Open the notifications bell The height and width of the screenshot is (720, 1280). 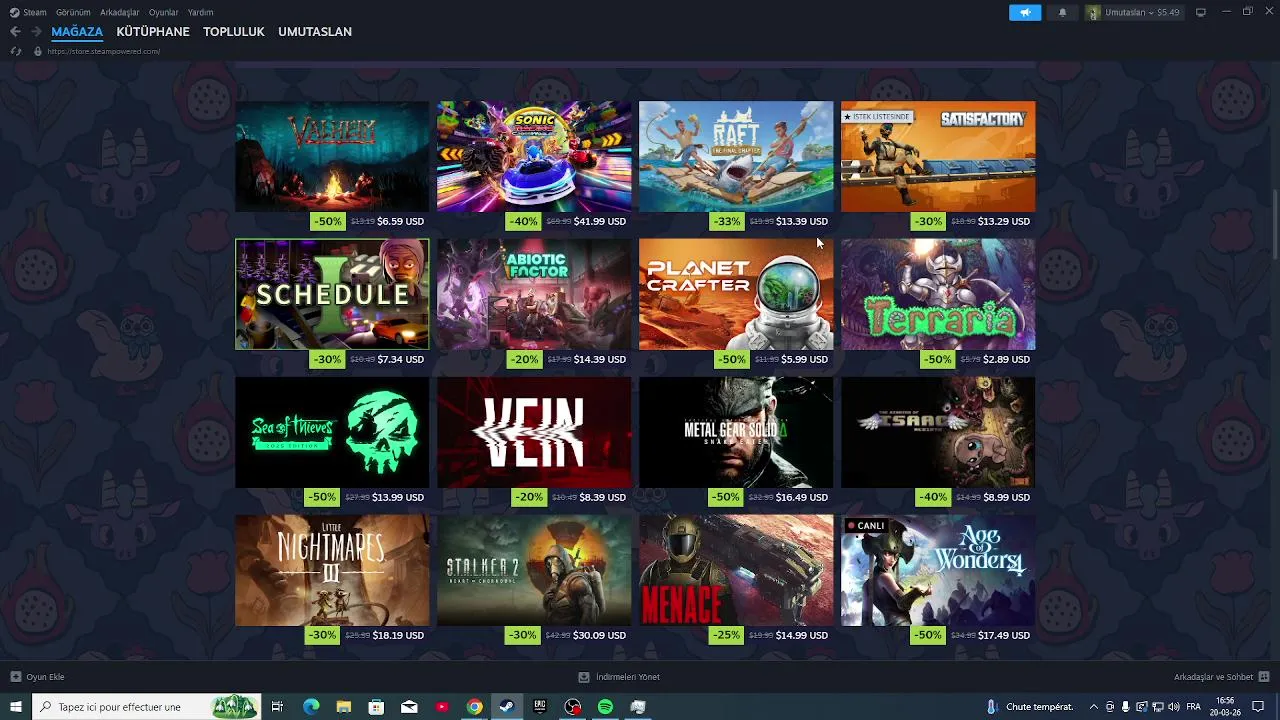1062,12
